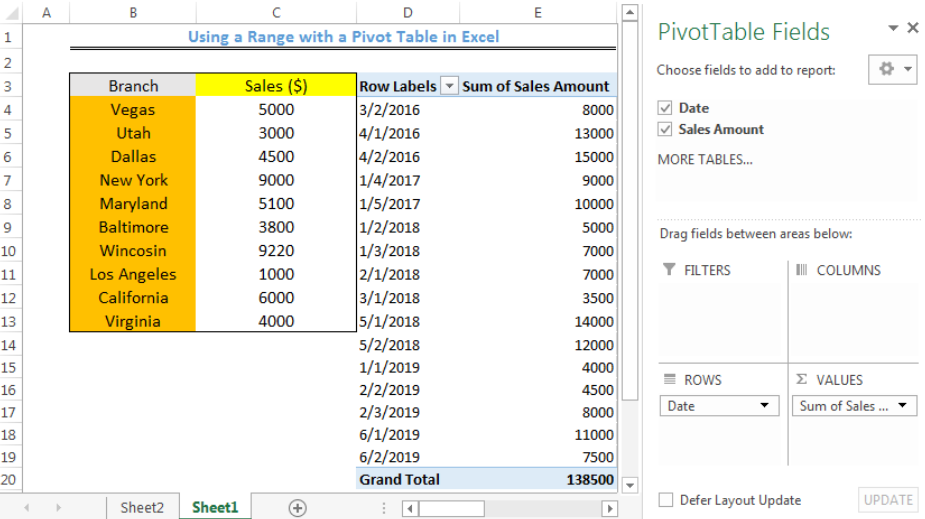Expand the Date field dropdown in Rows
Screen dimensions: 925x519
pos(765,406)
